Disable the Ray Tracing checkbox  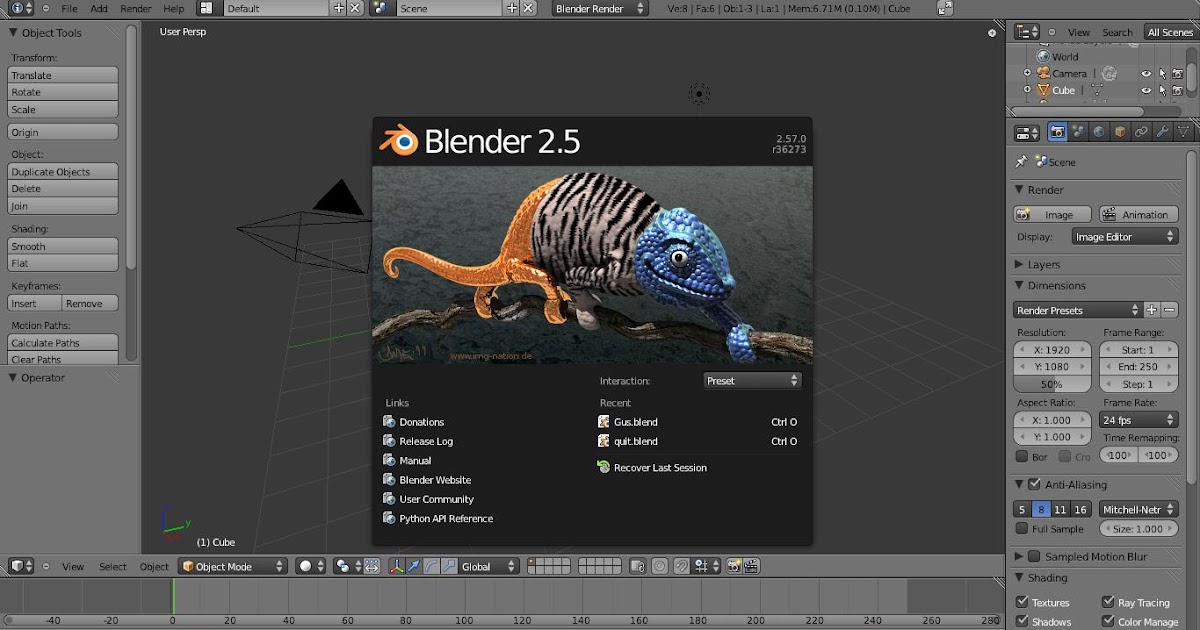point(1107,602)
